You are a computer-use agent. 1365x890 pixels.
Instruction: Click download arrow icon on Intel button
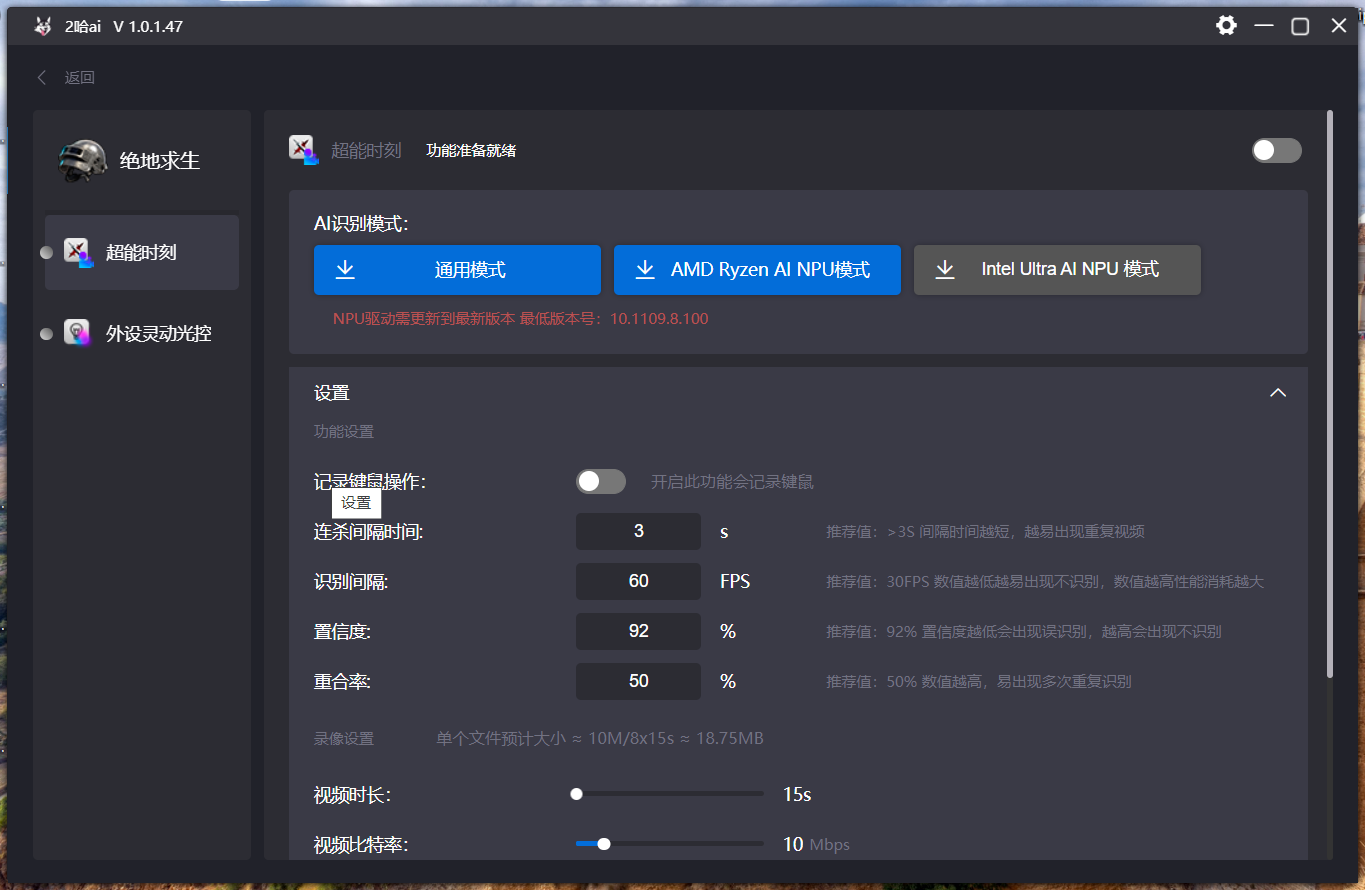click(x=945, y=269)
